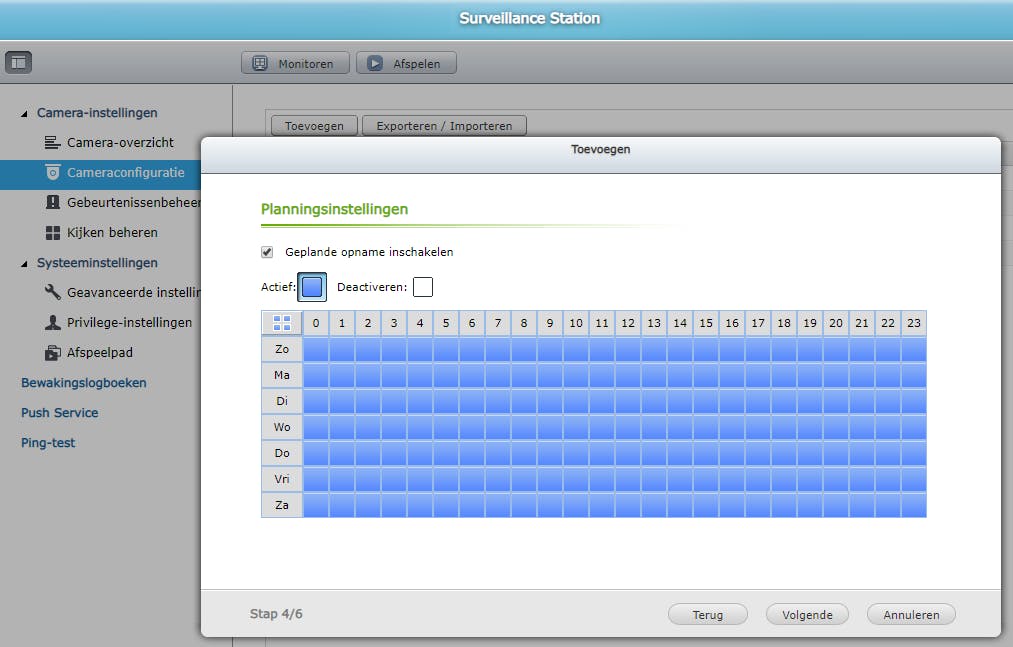Switch to the Afspelen view
This screenshot has width=1013, height=647.
click(406, 63)
